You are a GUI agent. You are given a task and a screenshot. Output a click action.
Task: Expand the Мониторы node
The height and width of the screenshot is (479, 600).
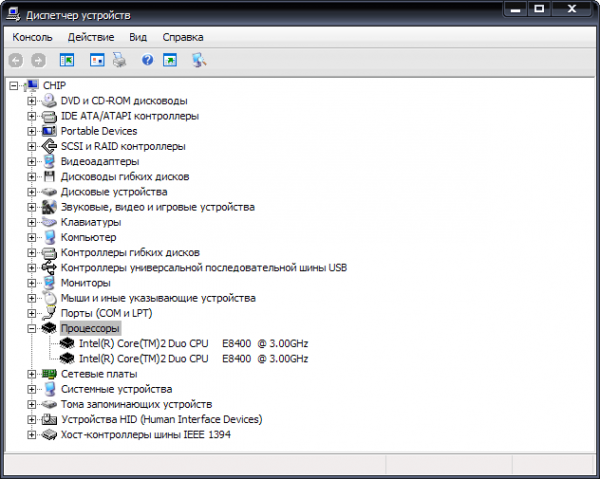tap(31, 283)
